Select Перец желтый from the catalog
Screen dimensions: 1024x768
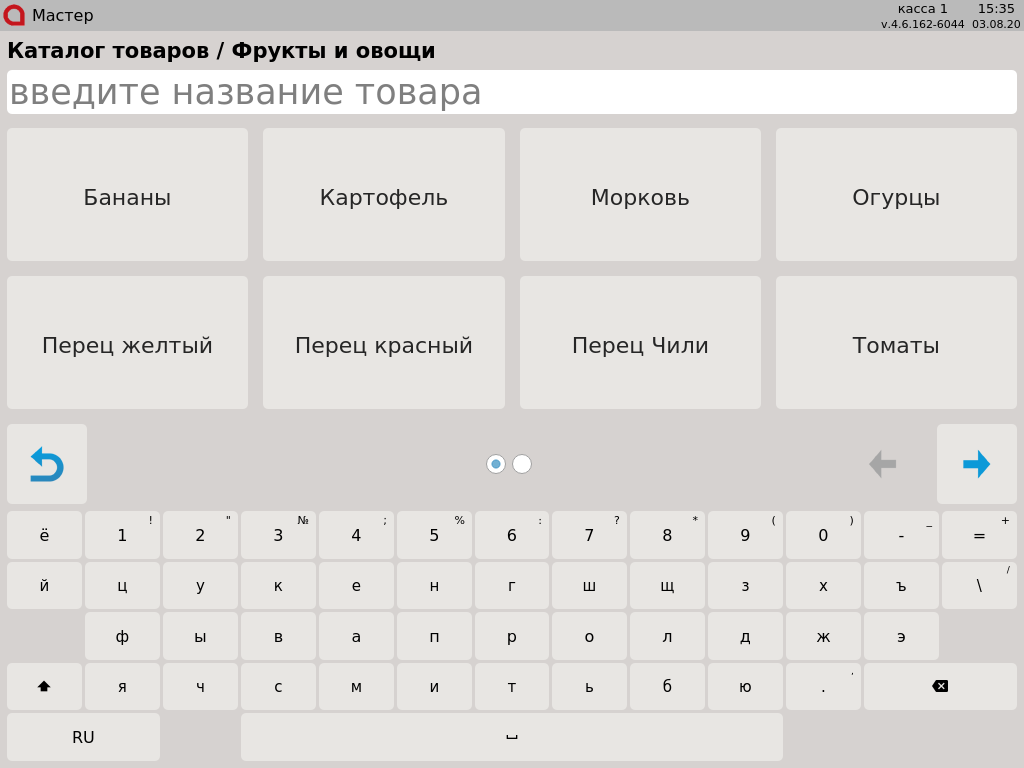click(x=127, y=343)
